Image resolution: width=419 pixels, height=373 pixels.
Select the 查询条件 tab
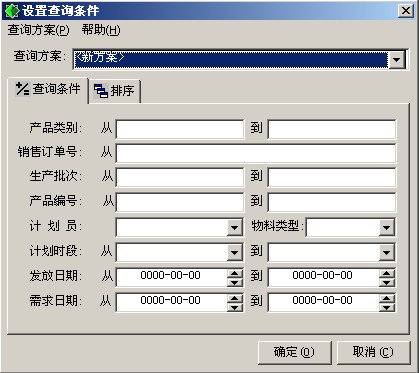tap(48, 89)
